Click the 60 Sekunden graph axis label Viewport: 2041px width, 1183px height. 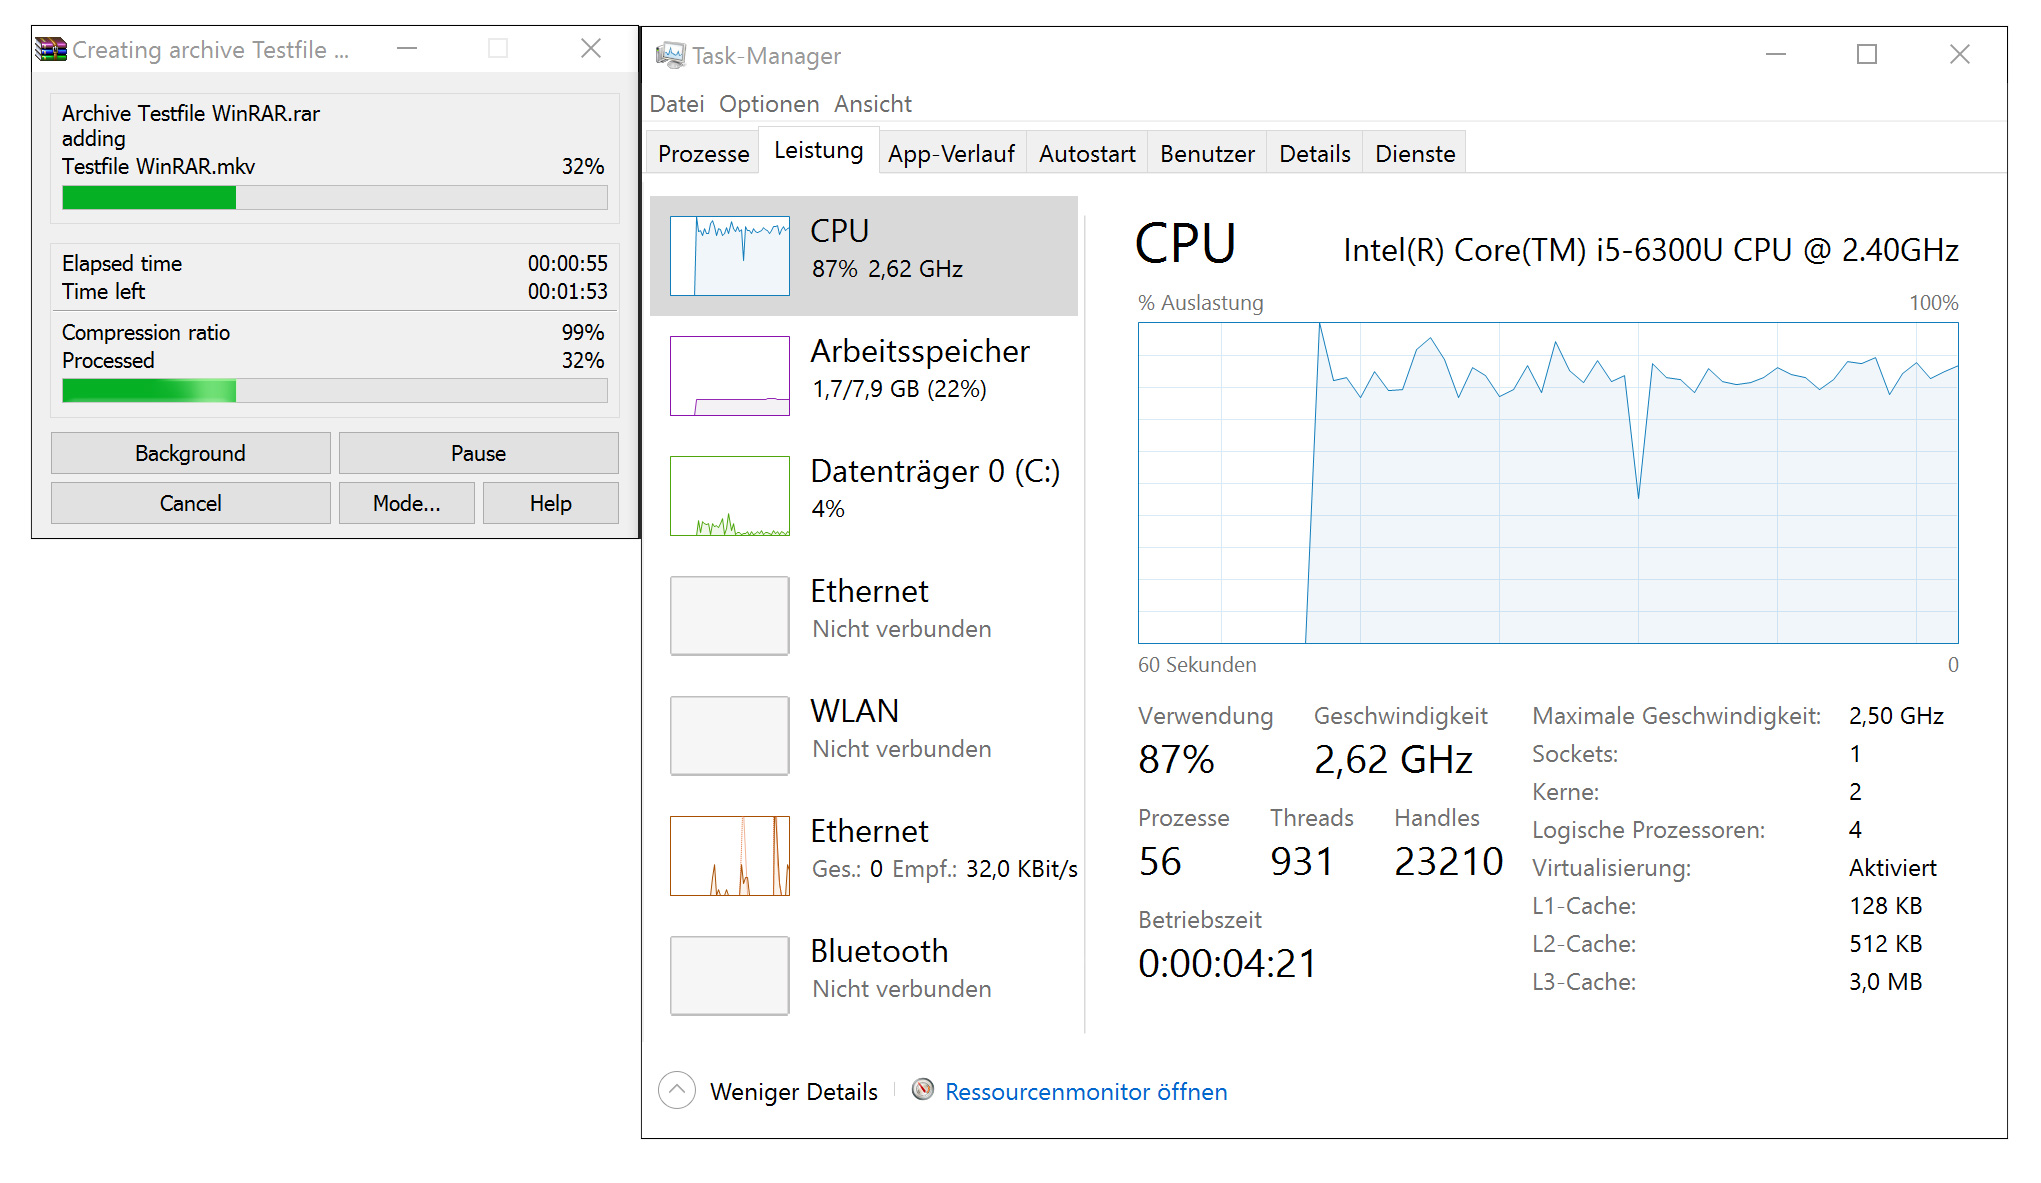tap(1197, 665)
